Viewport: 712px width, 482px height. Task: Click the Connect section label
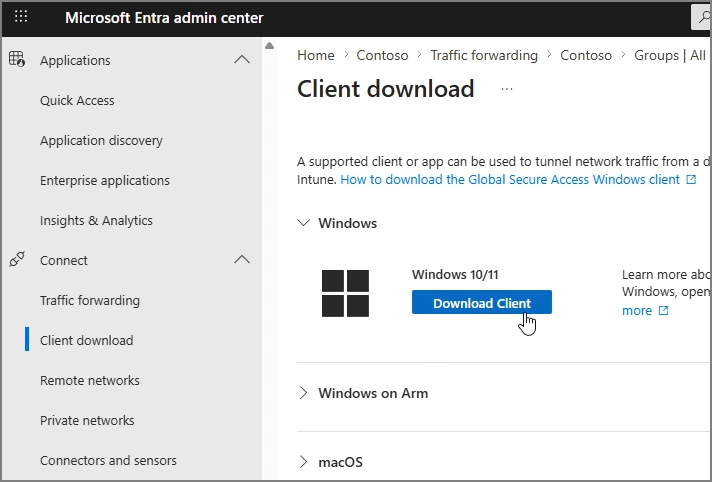click(x=64, y=260)
